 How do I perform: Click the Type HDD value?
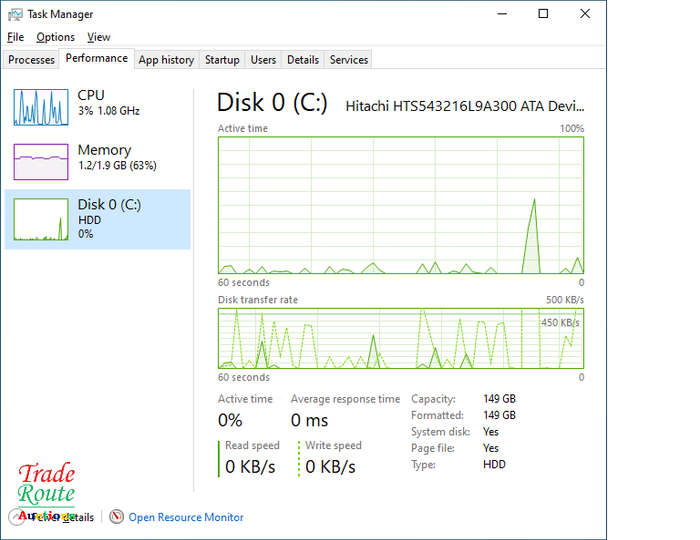pyautogui.click(x=494, y=465)
